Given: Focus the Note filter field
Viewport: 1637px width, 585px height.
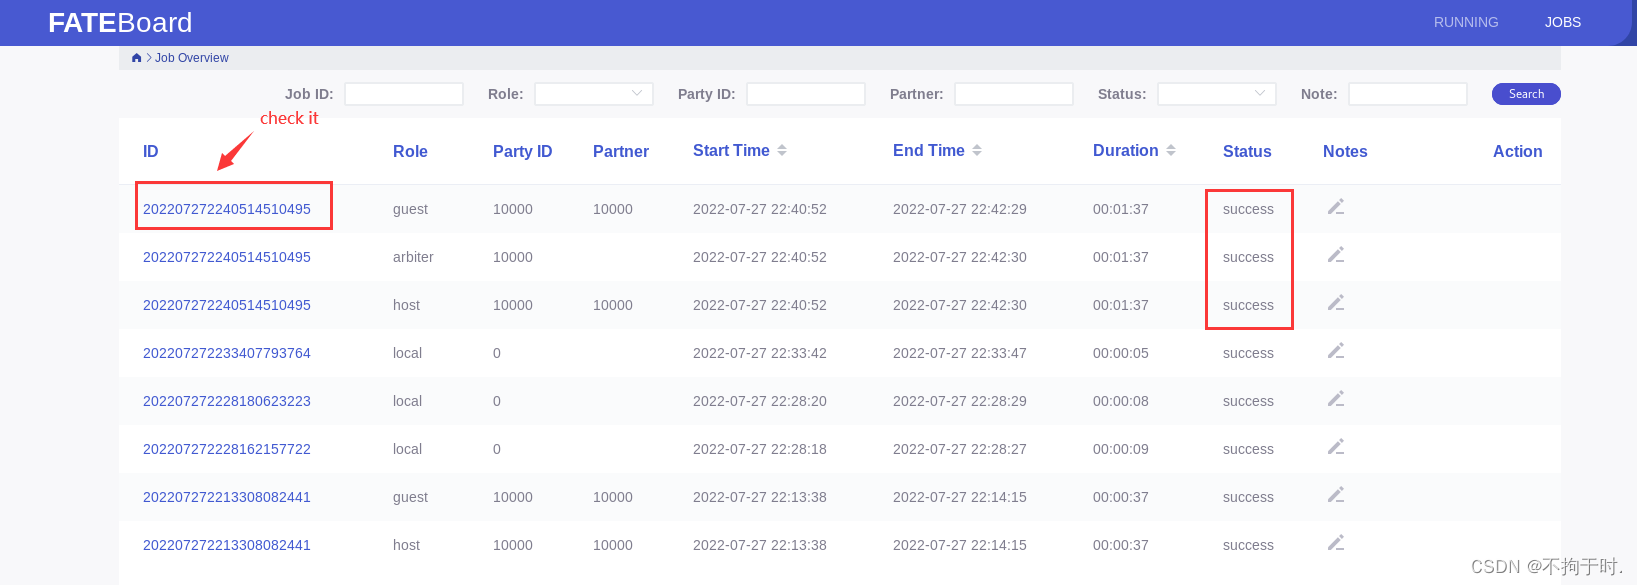Looking at the screenshot, I should click(1408, 94).
